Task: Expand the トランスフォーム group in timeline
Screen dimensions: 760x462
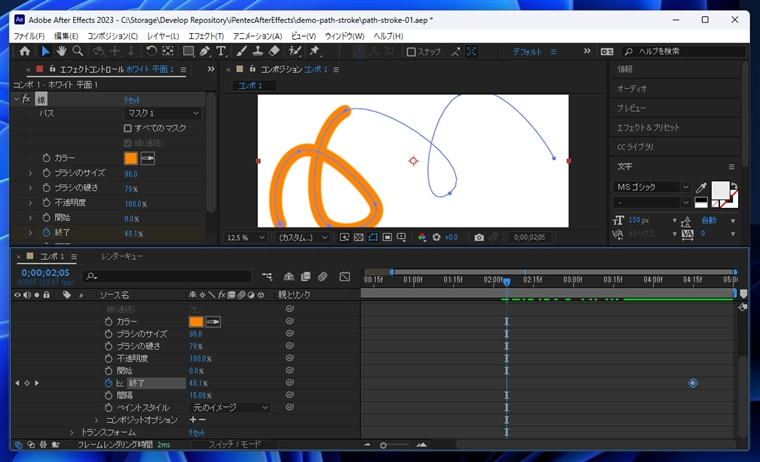Action: pyautogui.click(x=72, y=432)
